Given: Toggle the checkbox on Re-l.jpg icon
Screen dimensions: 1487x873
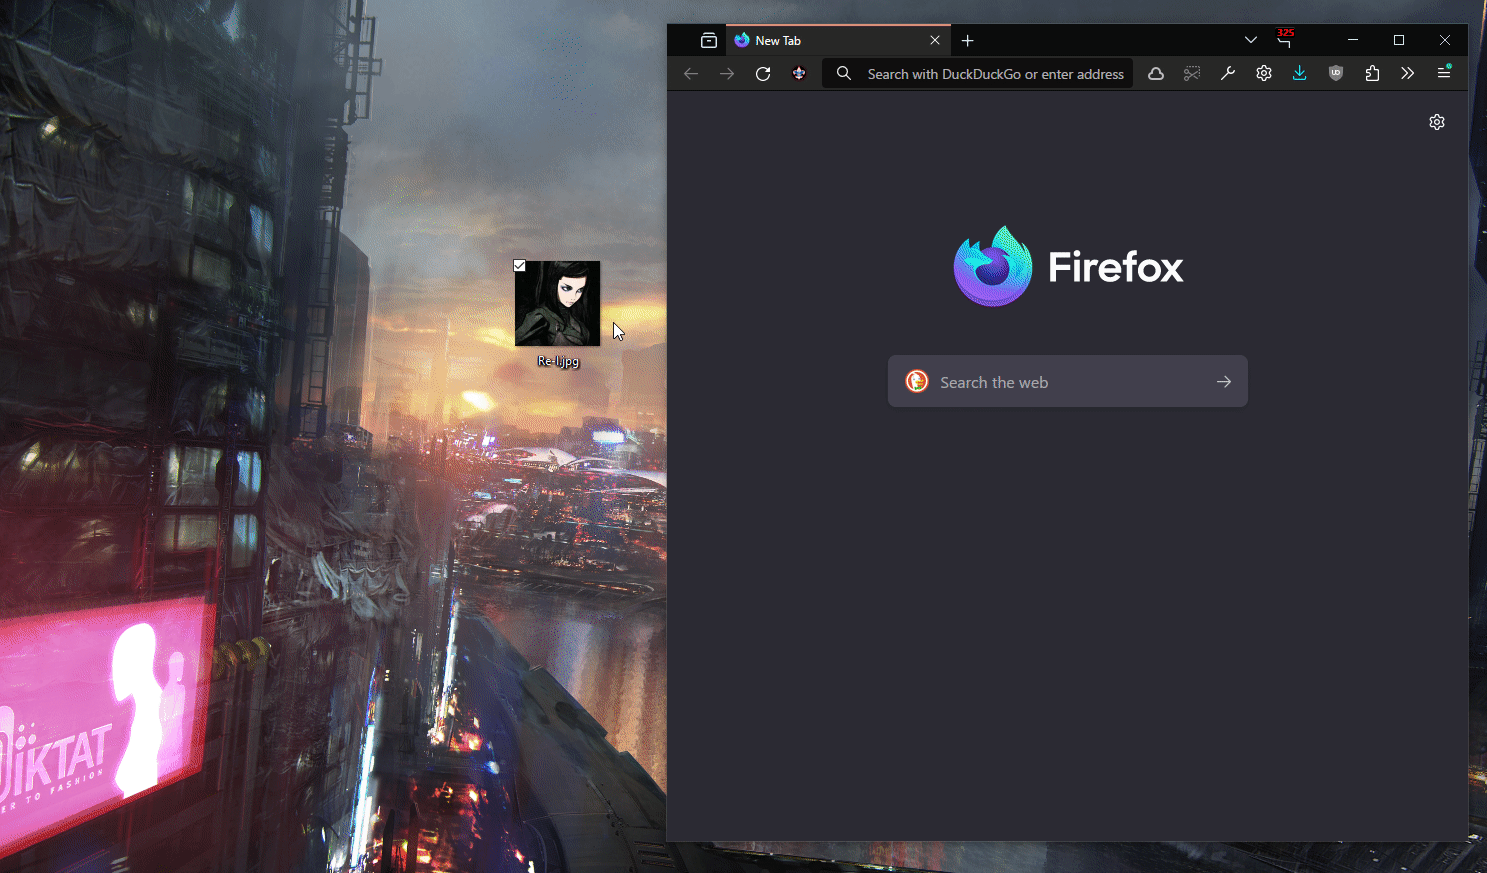Looking at the screenshot, I should (520, 266).
